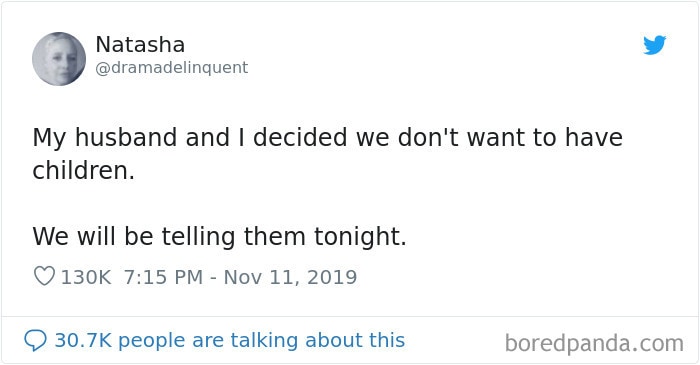Click the word "children." in the tweet
700x365 pixels.
point(83,170)
